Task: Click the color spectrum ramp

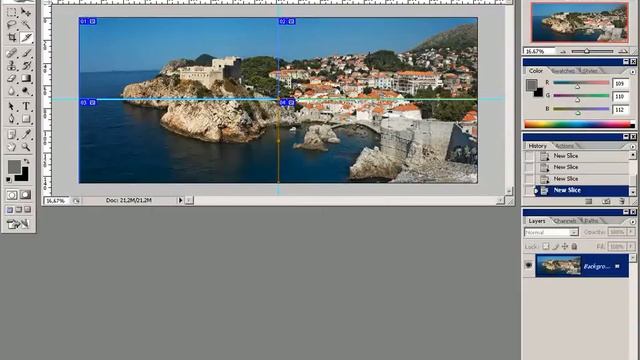Action: pos(579,124)
